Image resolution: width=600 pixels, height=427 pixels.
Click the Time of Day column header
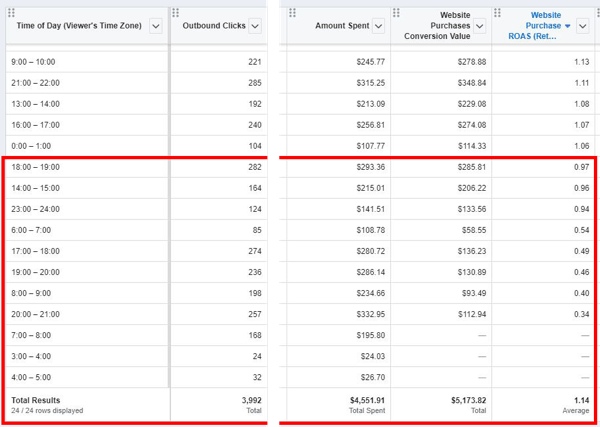point(79,26)
